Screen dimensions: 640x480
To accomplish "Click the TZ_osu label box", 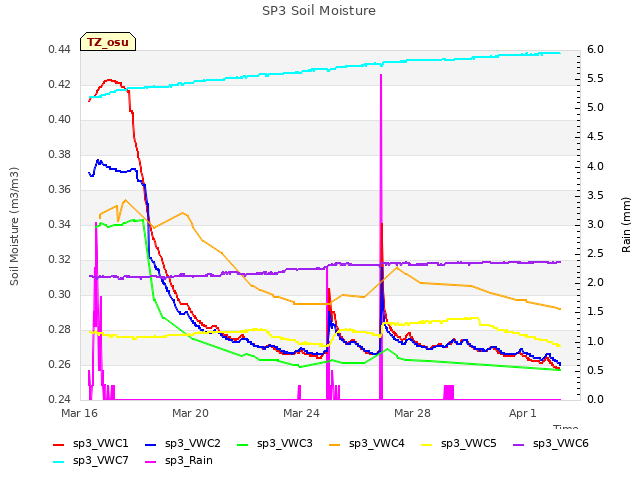I will [x=108, y=42].
